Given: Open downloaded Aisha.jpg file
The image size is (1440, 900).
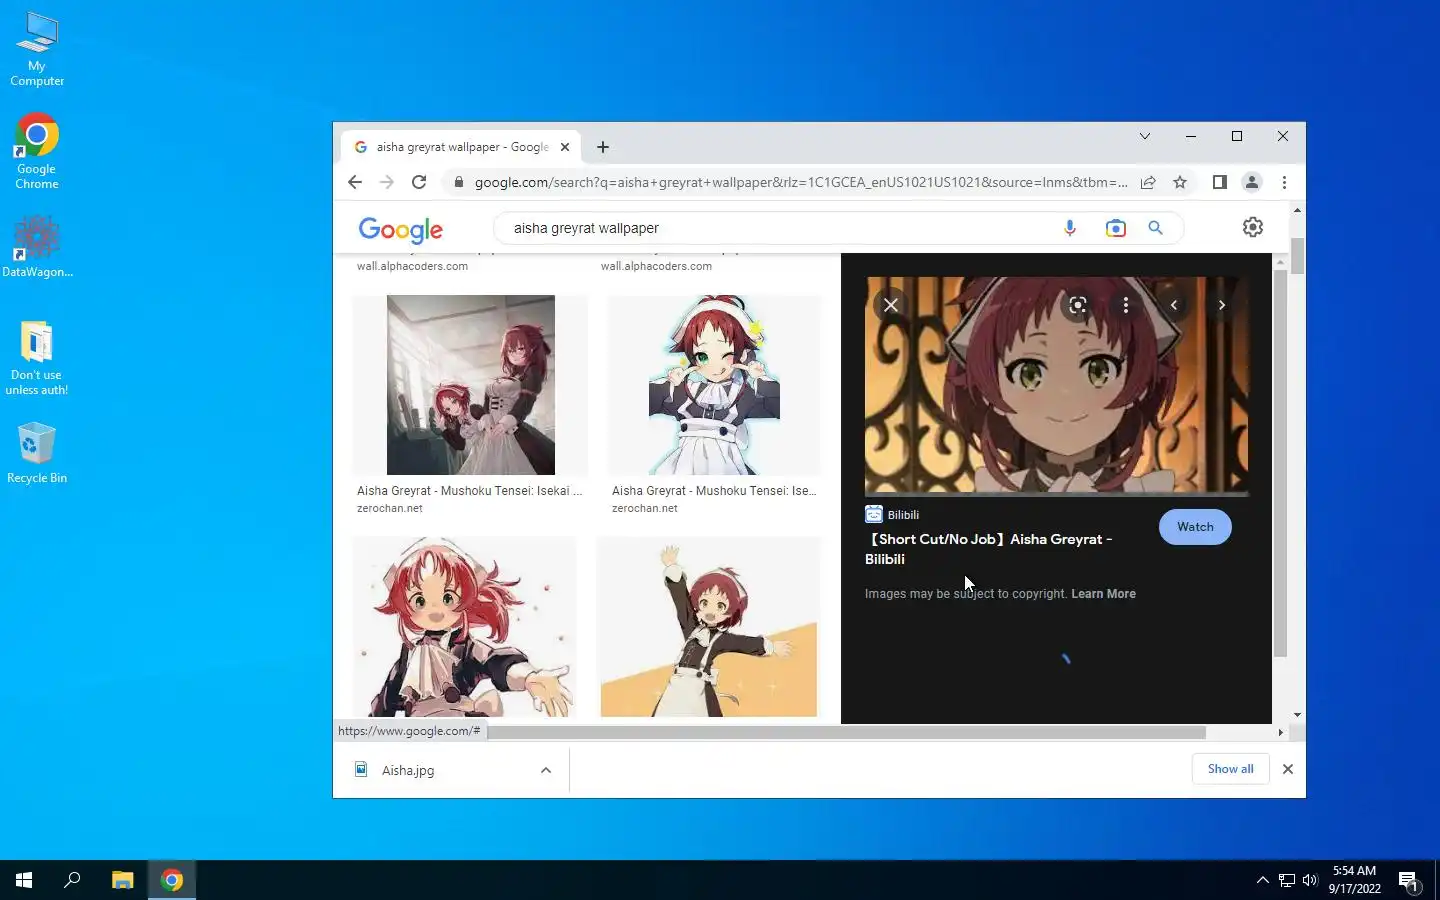Looking at the screenshot, I should tap(408, 770).
